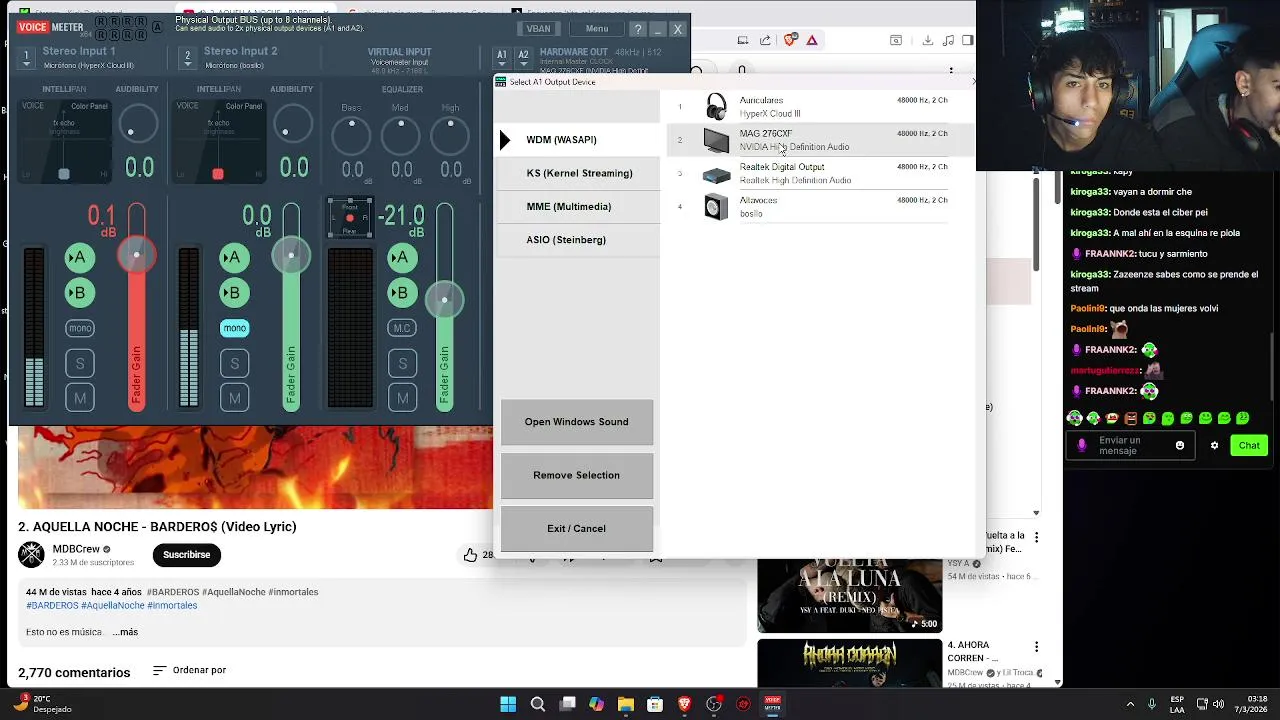Select MME (Multimedia) driver
Screen dimensions: 1280x720
click(x=577, y=206)
